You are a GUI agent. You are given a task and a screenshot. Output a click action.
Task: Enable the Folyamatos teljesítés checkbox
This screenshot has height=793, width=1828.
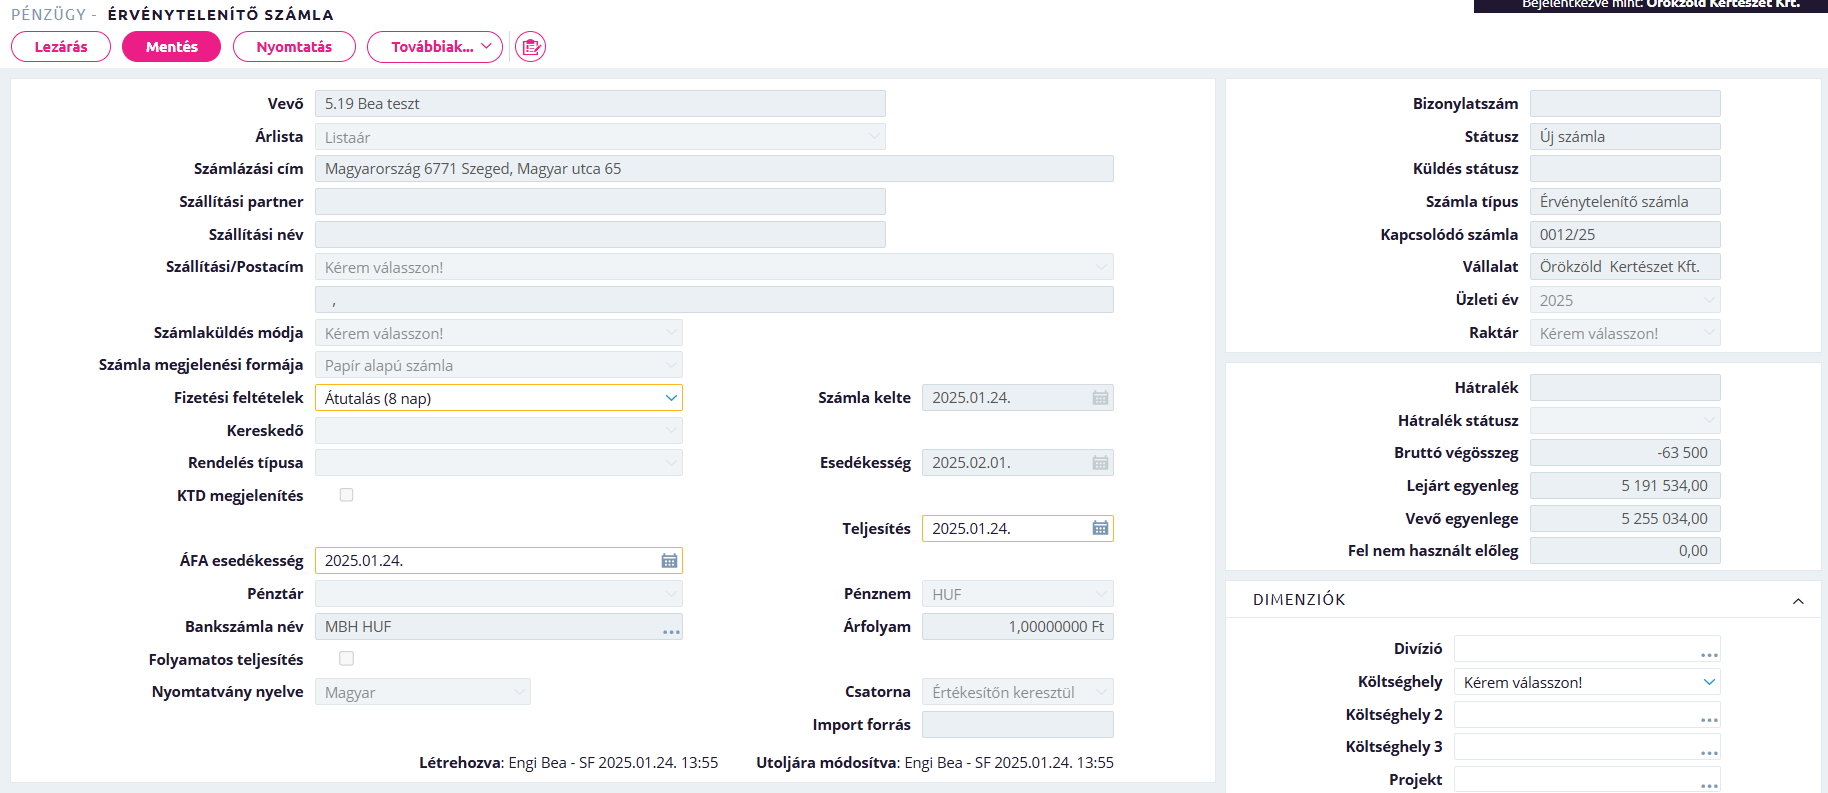click(x=347, y=659)
